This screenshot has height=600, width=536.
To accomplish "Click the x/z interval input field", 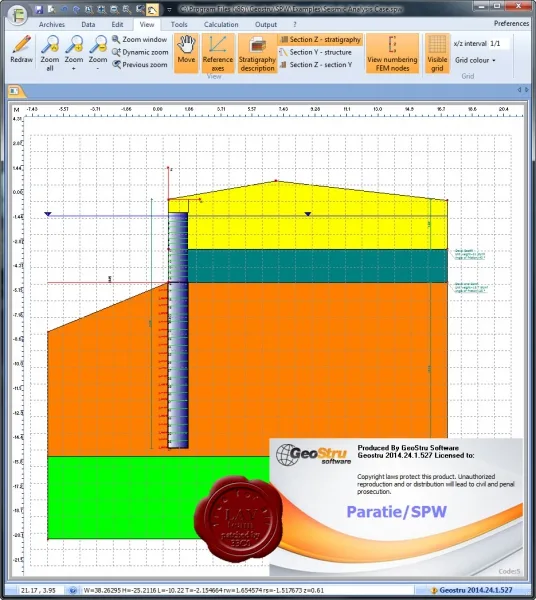I will [x=499, y=43].
